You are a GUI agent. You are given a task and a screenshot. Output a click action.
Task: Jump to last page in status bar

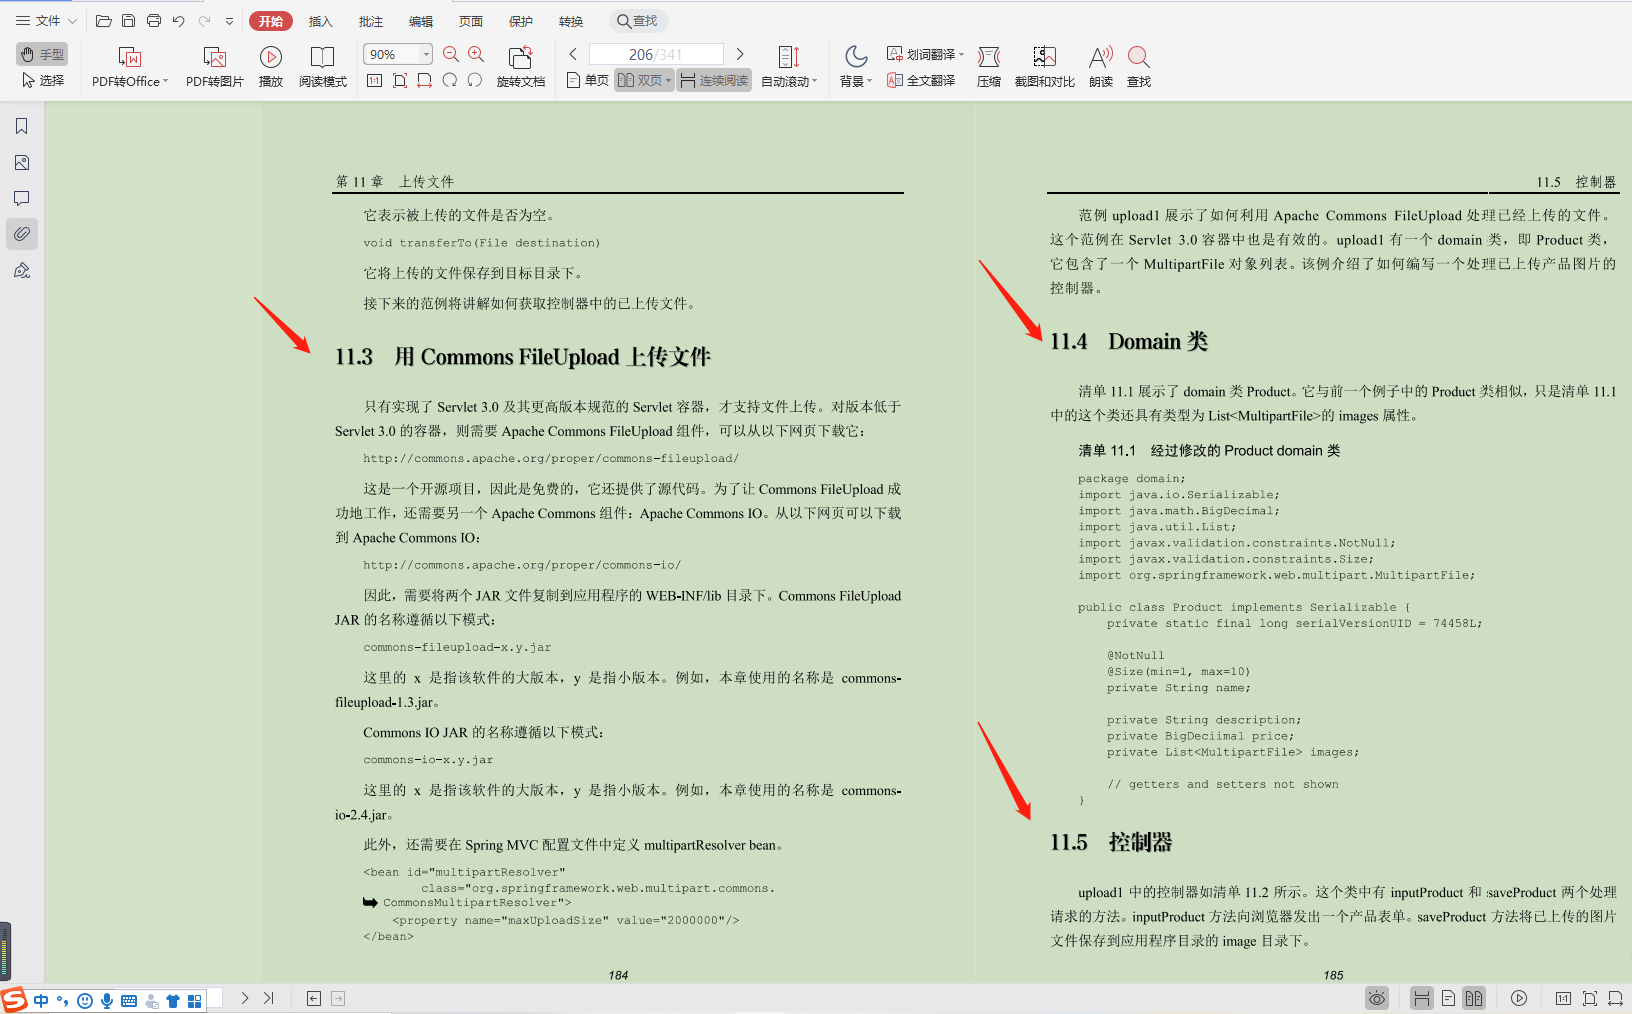pos(268,998)
